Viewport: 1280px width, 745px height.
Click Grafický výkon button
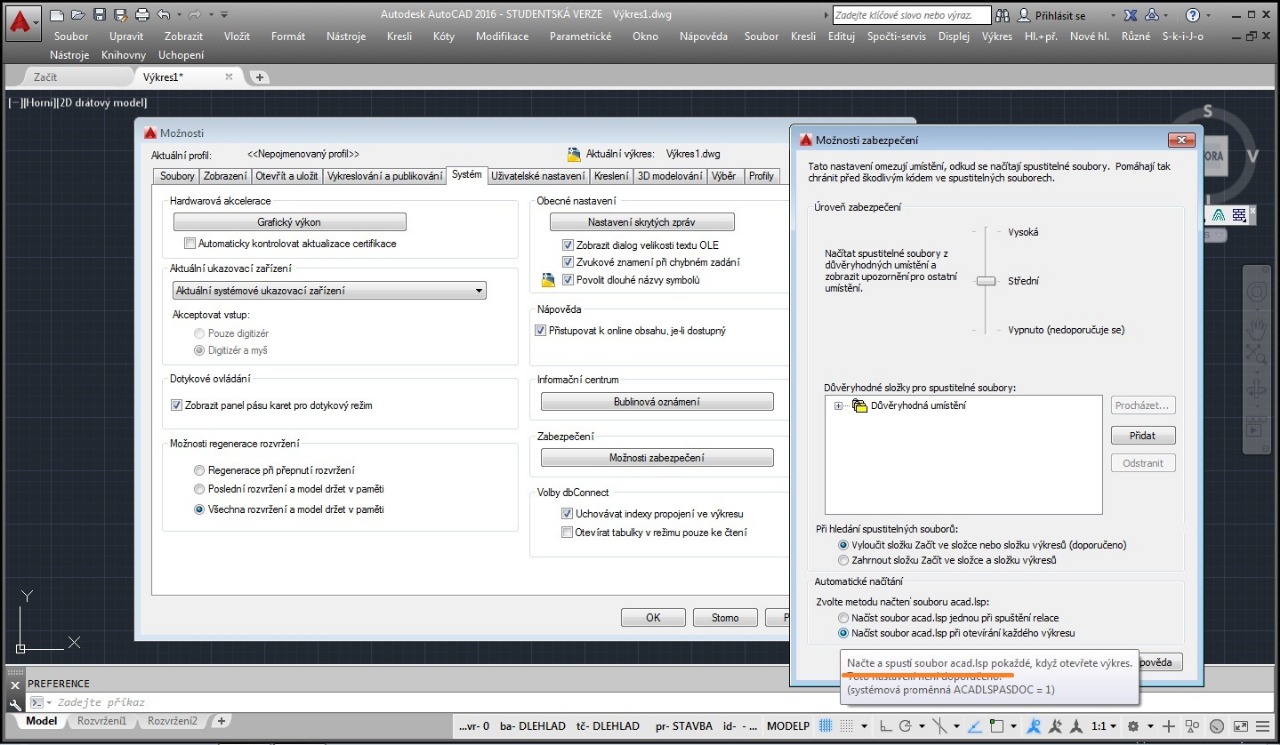click(x=289, y=222)
